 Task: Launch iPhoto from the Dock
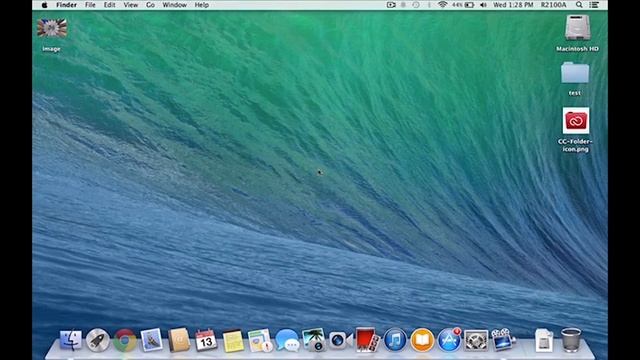pyautogui.click(x=313, y=340)
